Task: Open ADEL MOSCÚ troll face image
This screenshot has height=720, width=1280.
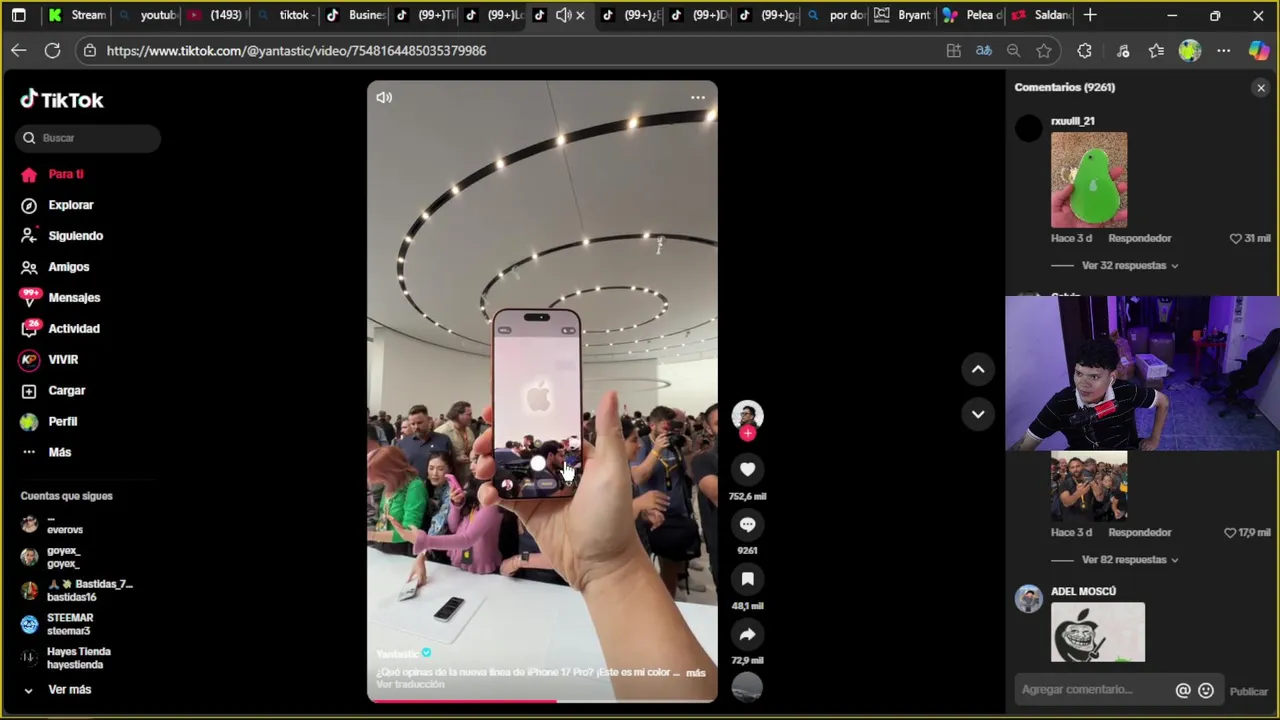Action: point(1098,632)
